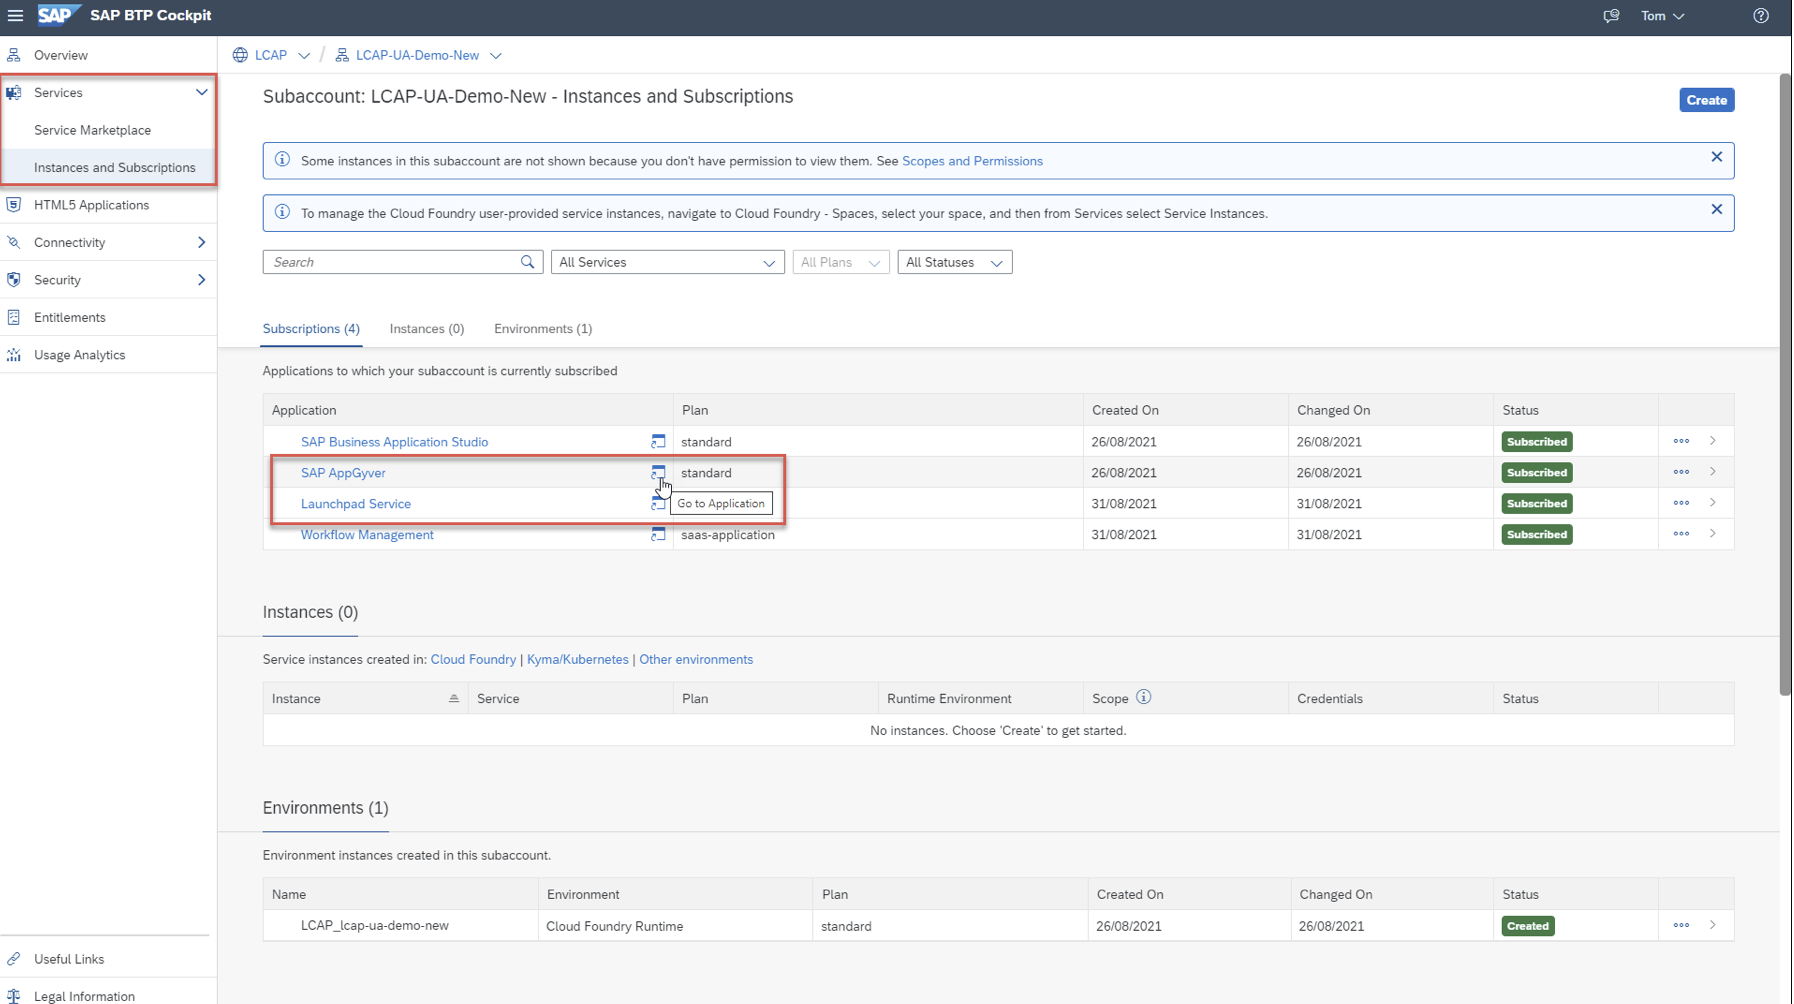Open Service Marketplace

(x=92, y=130)
